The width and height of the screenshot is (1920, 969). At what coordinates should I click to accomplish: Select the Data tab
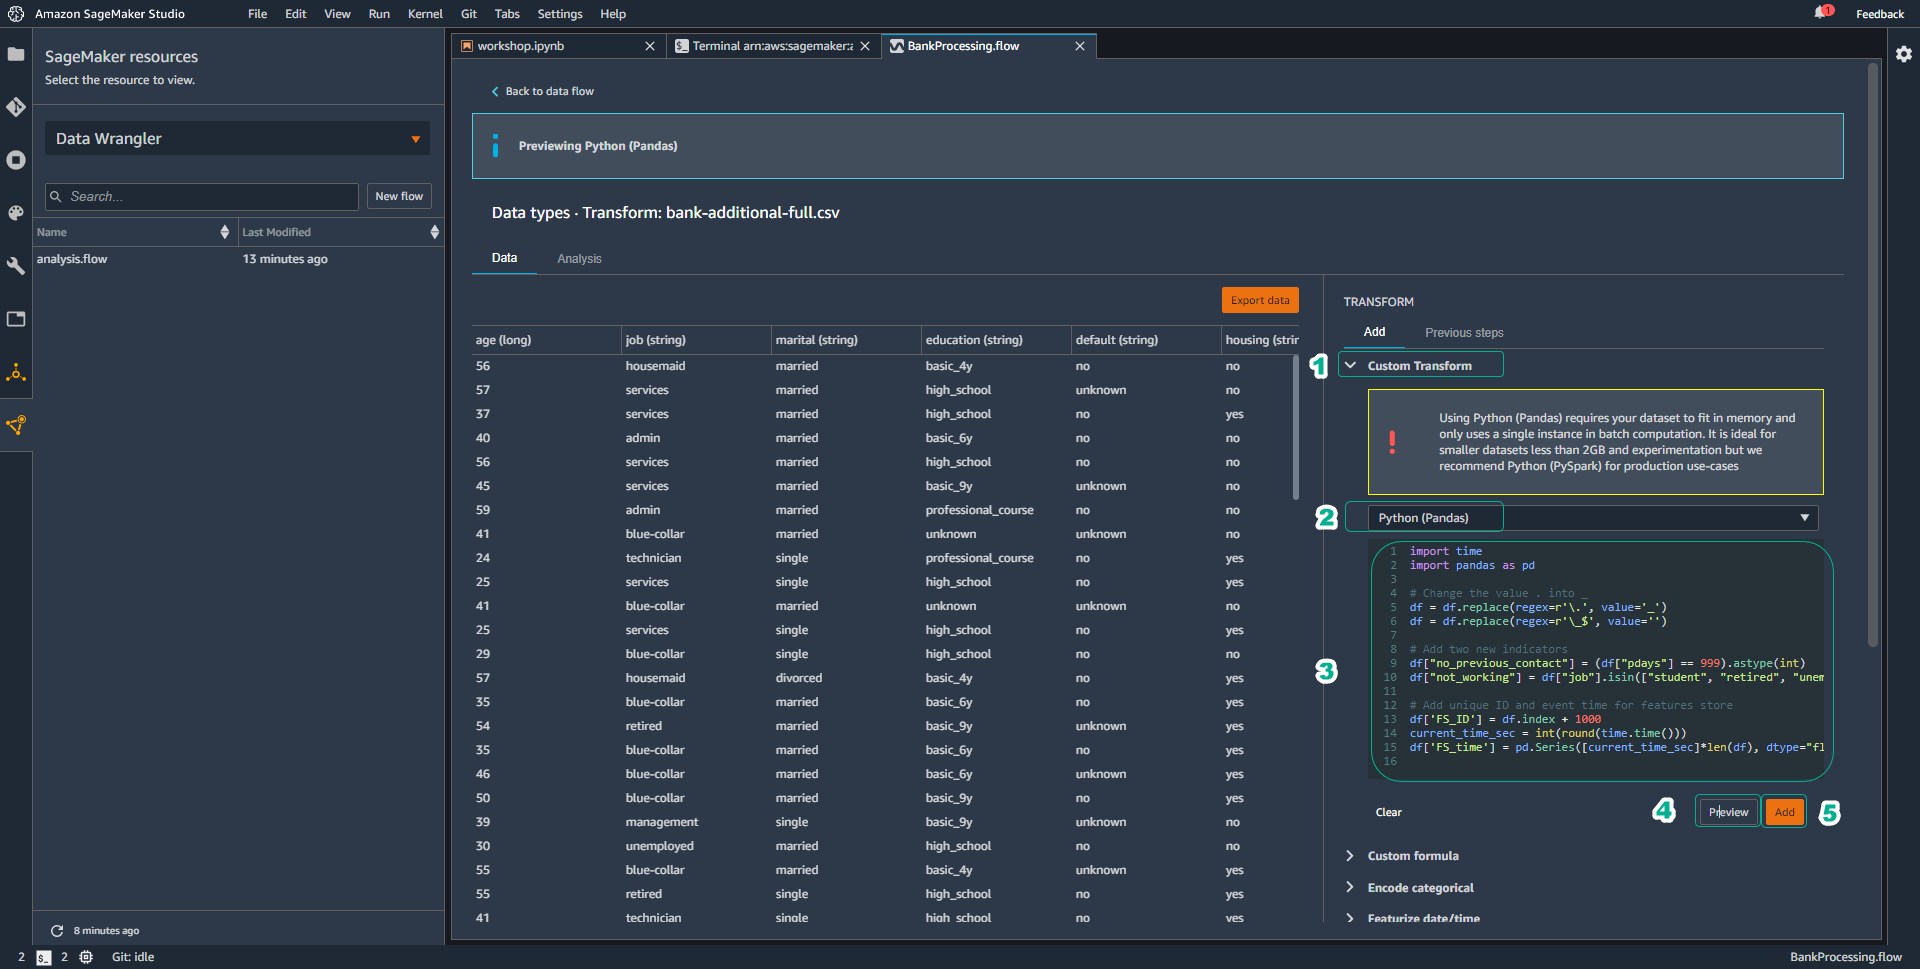point(504,258)
